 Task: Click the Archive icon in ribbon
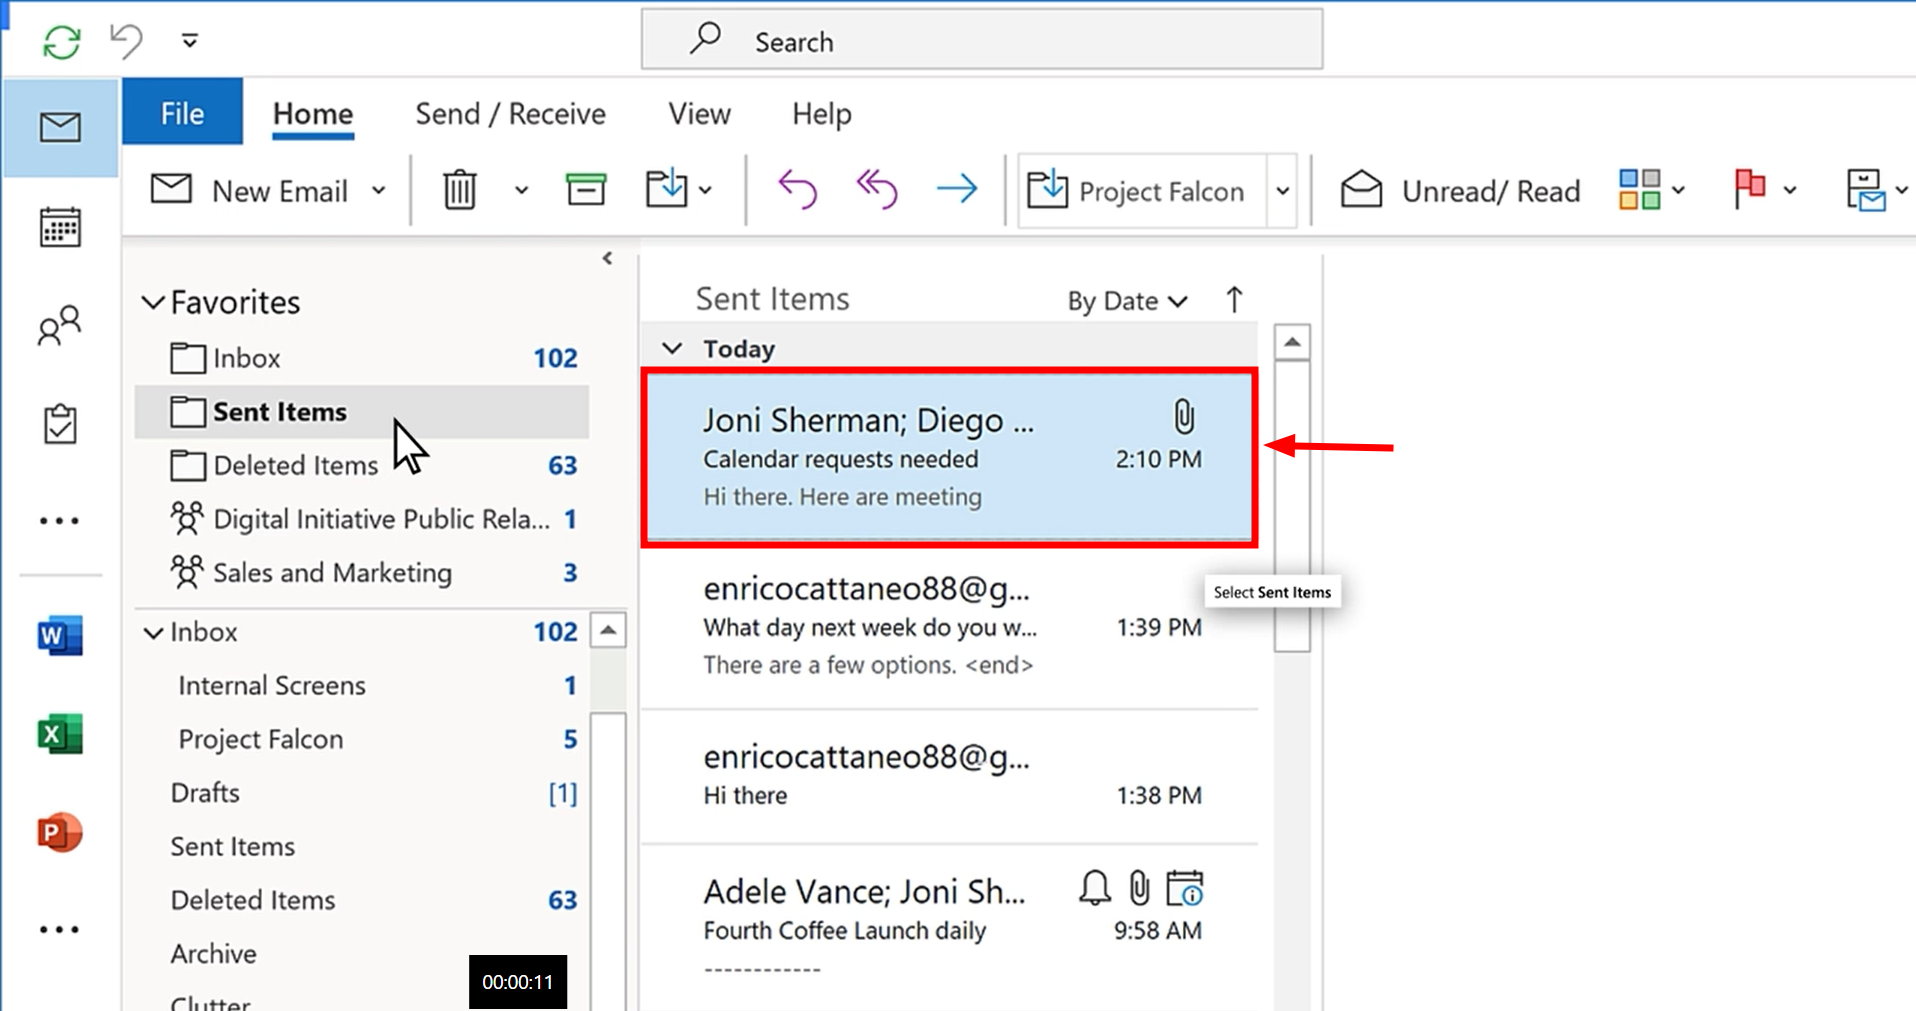click(x=585, y=190)
